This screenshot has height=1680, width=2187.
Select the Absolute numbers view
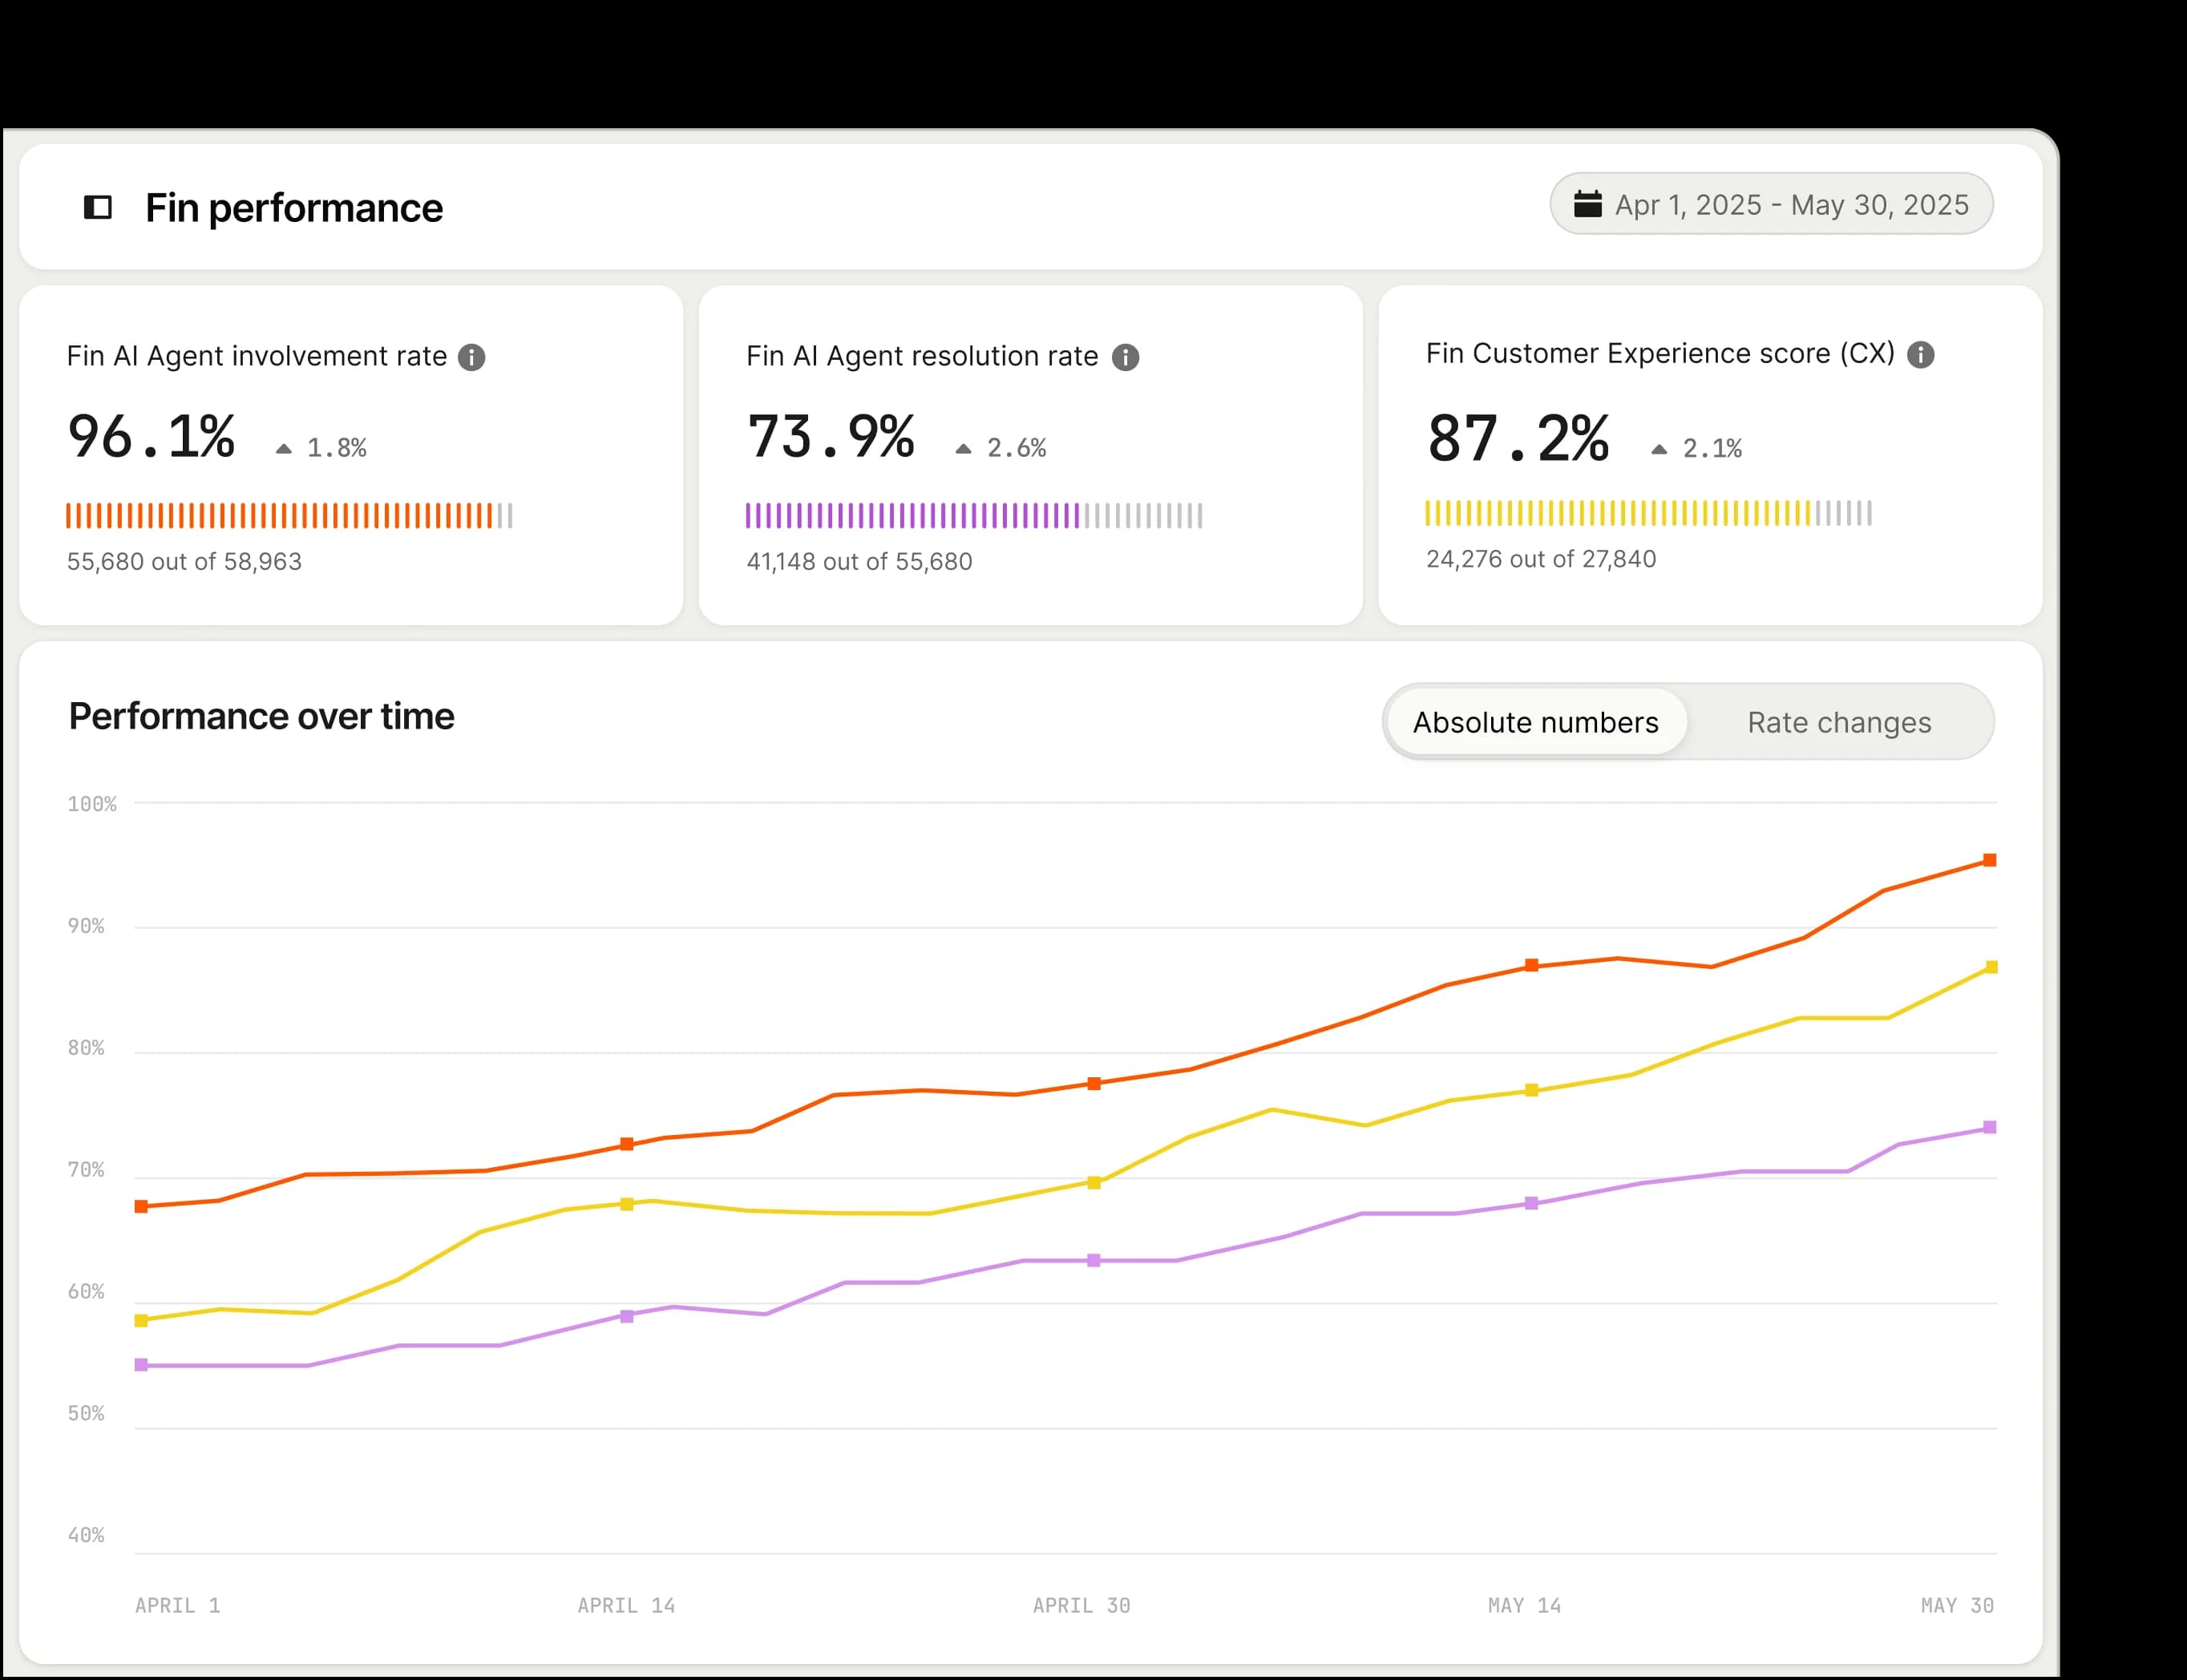(1536, 722)
